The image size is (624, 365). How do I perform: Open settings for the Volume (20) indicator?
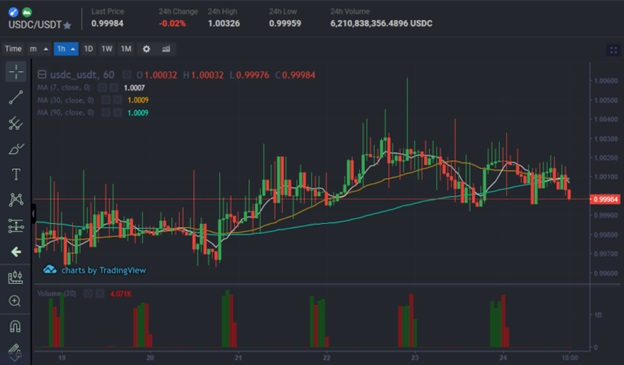88,294
